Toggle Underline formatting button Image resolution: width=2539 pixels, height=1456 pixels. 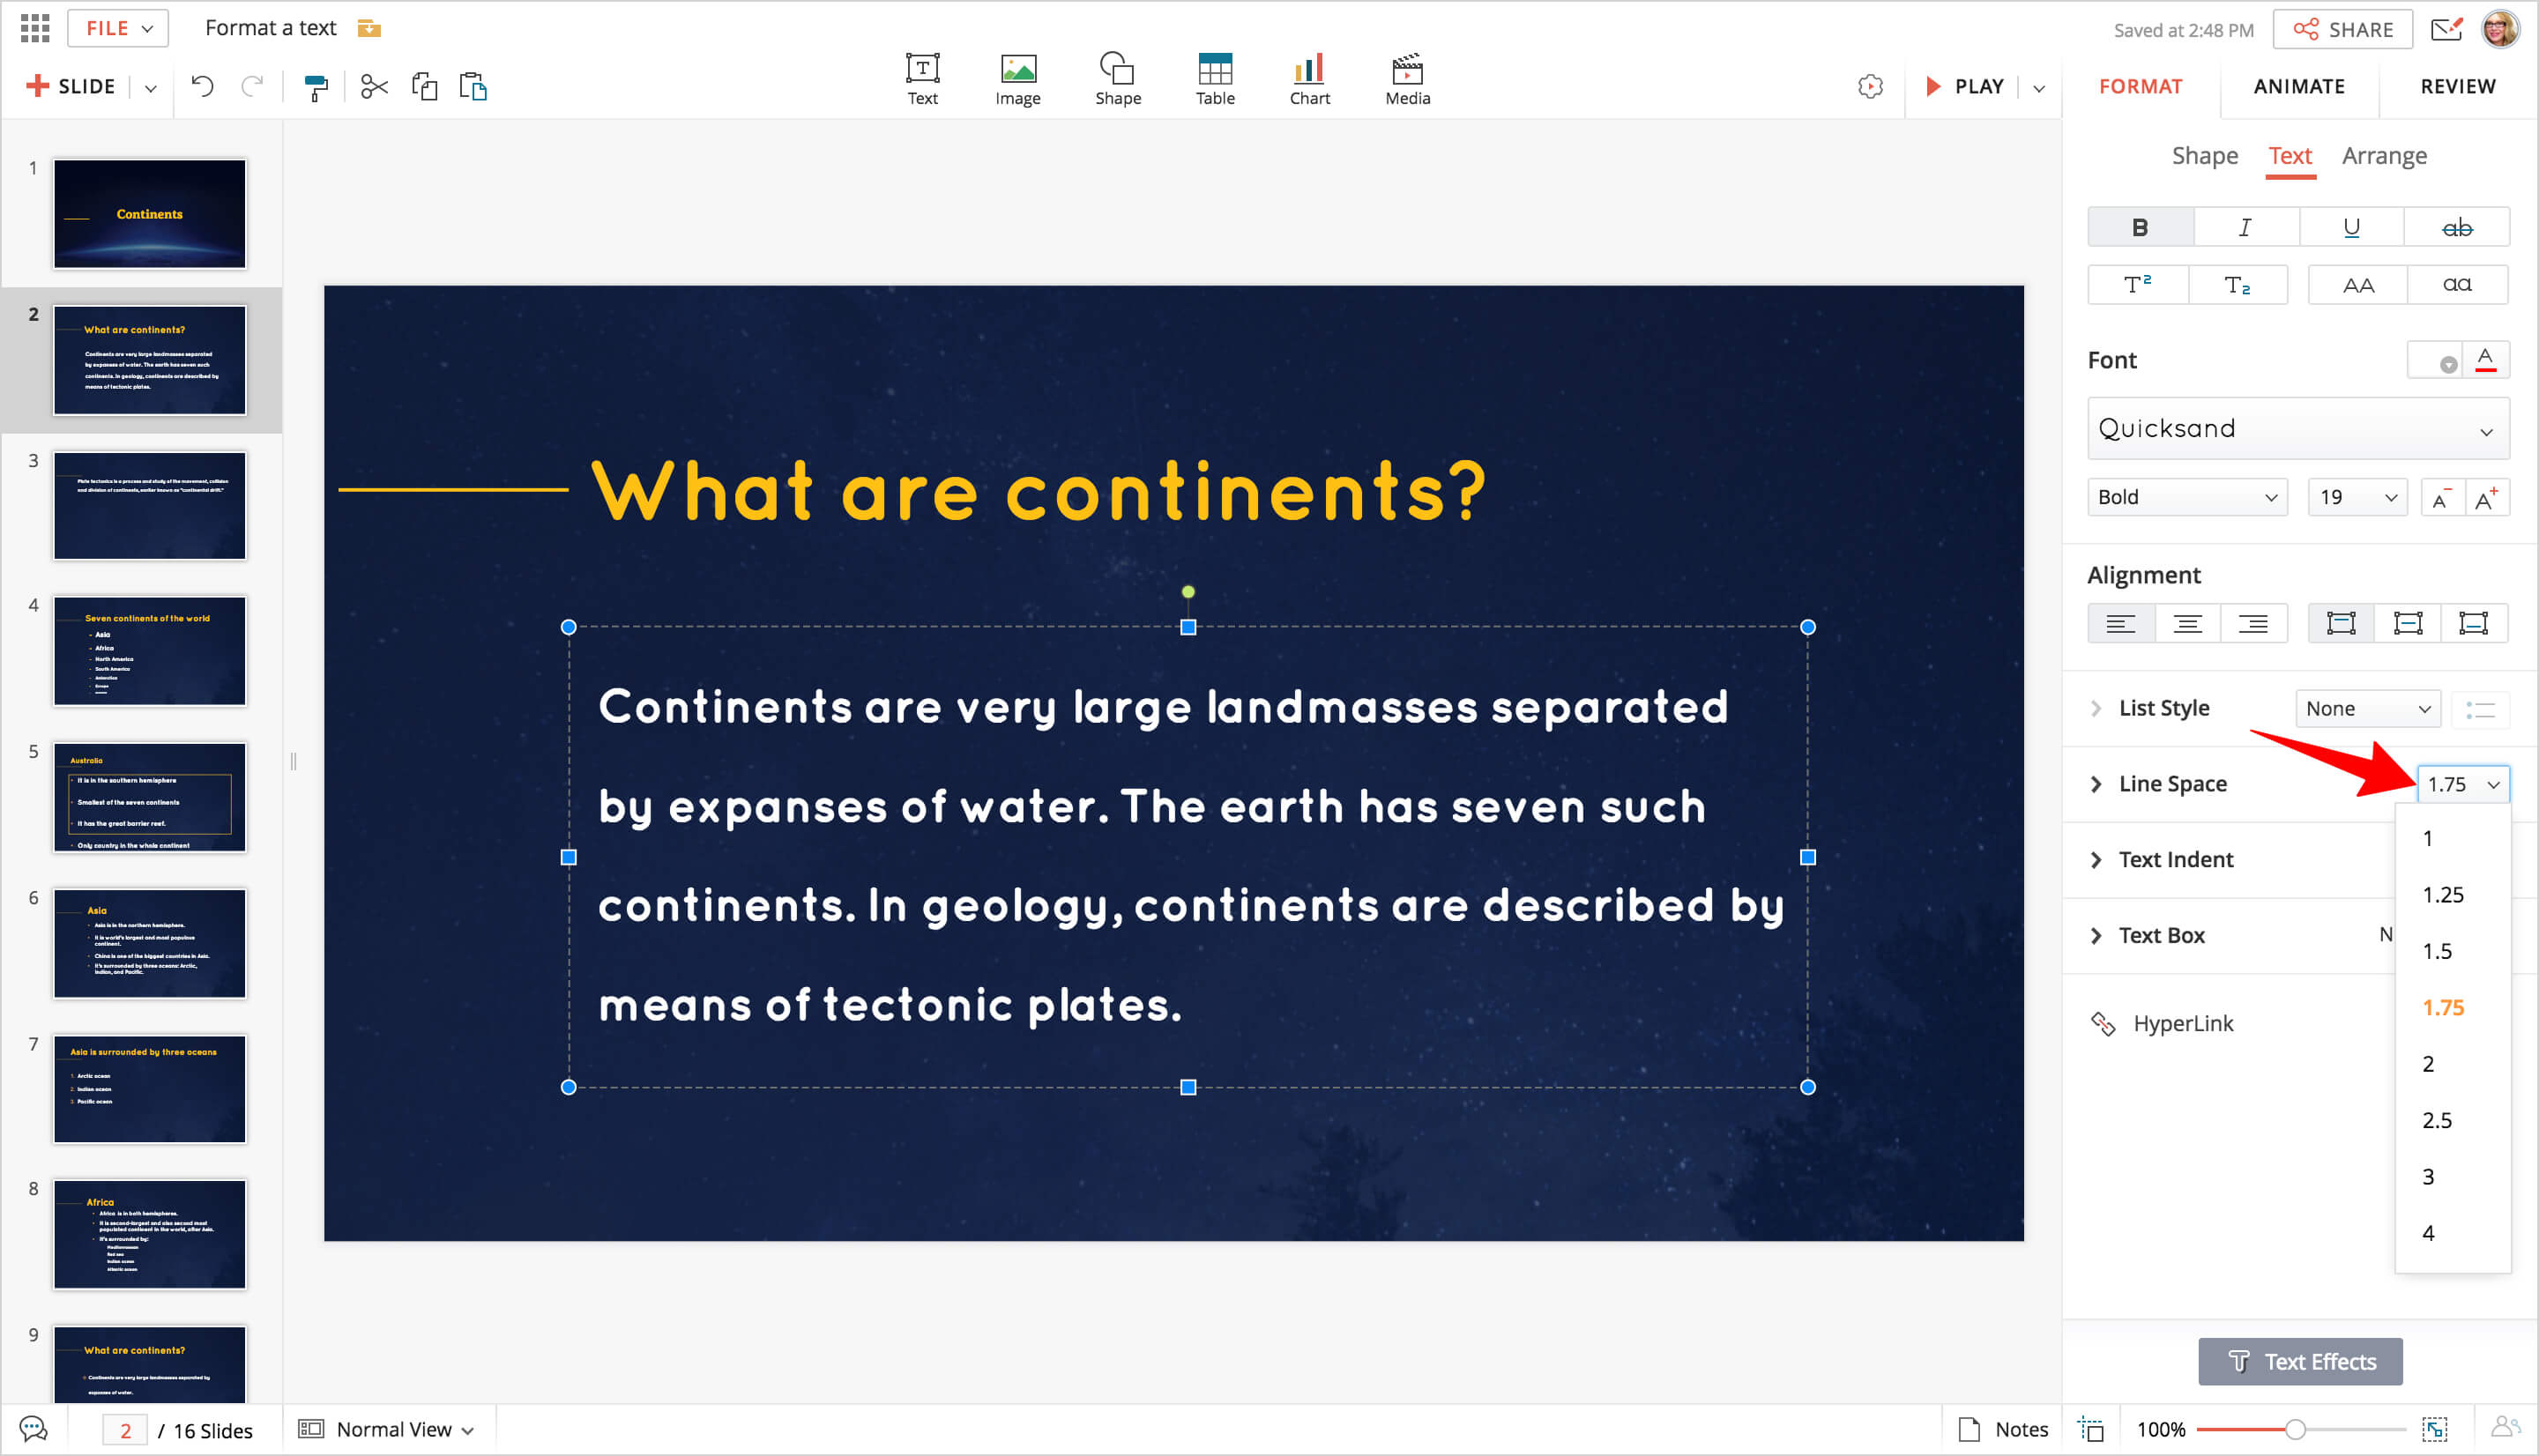2351,228
